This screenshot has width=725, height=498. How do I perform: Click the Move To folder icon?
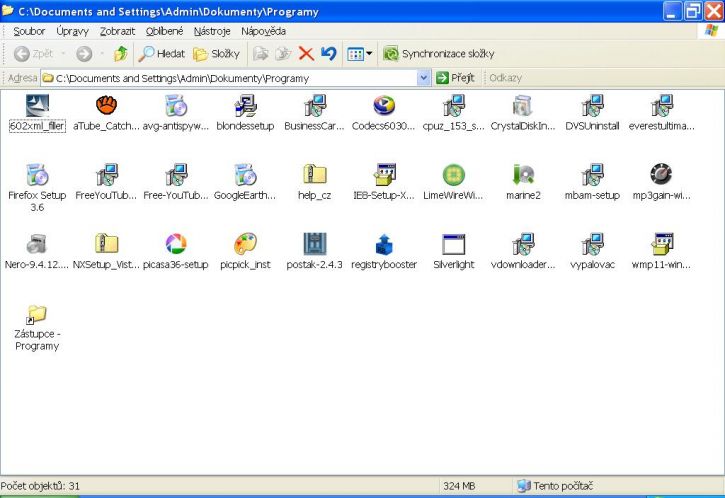(x=261, y=54)
